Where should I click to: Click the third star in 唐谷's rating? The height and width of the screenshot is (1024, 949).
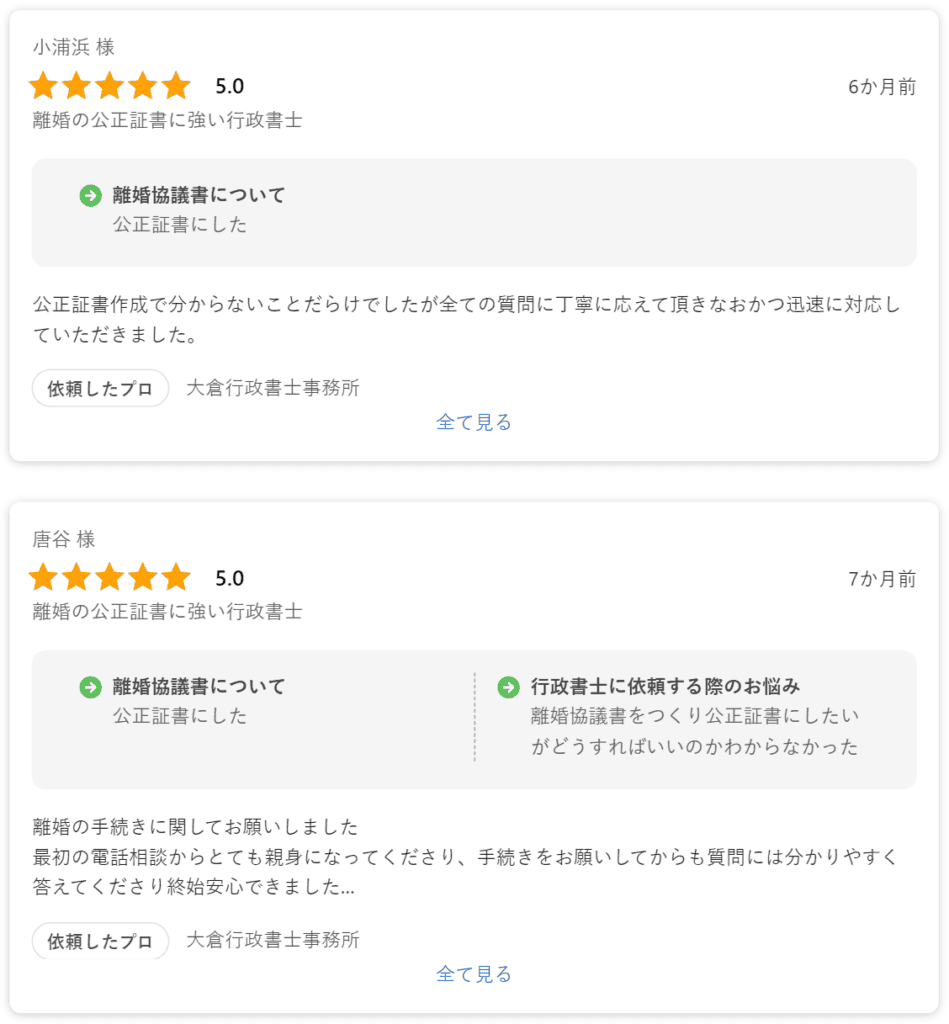click(110, 578)
